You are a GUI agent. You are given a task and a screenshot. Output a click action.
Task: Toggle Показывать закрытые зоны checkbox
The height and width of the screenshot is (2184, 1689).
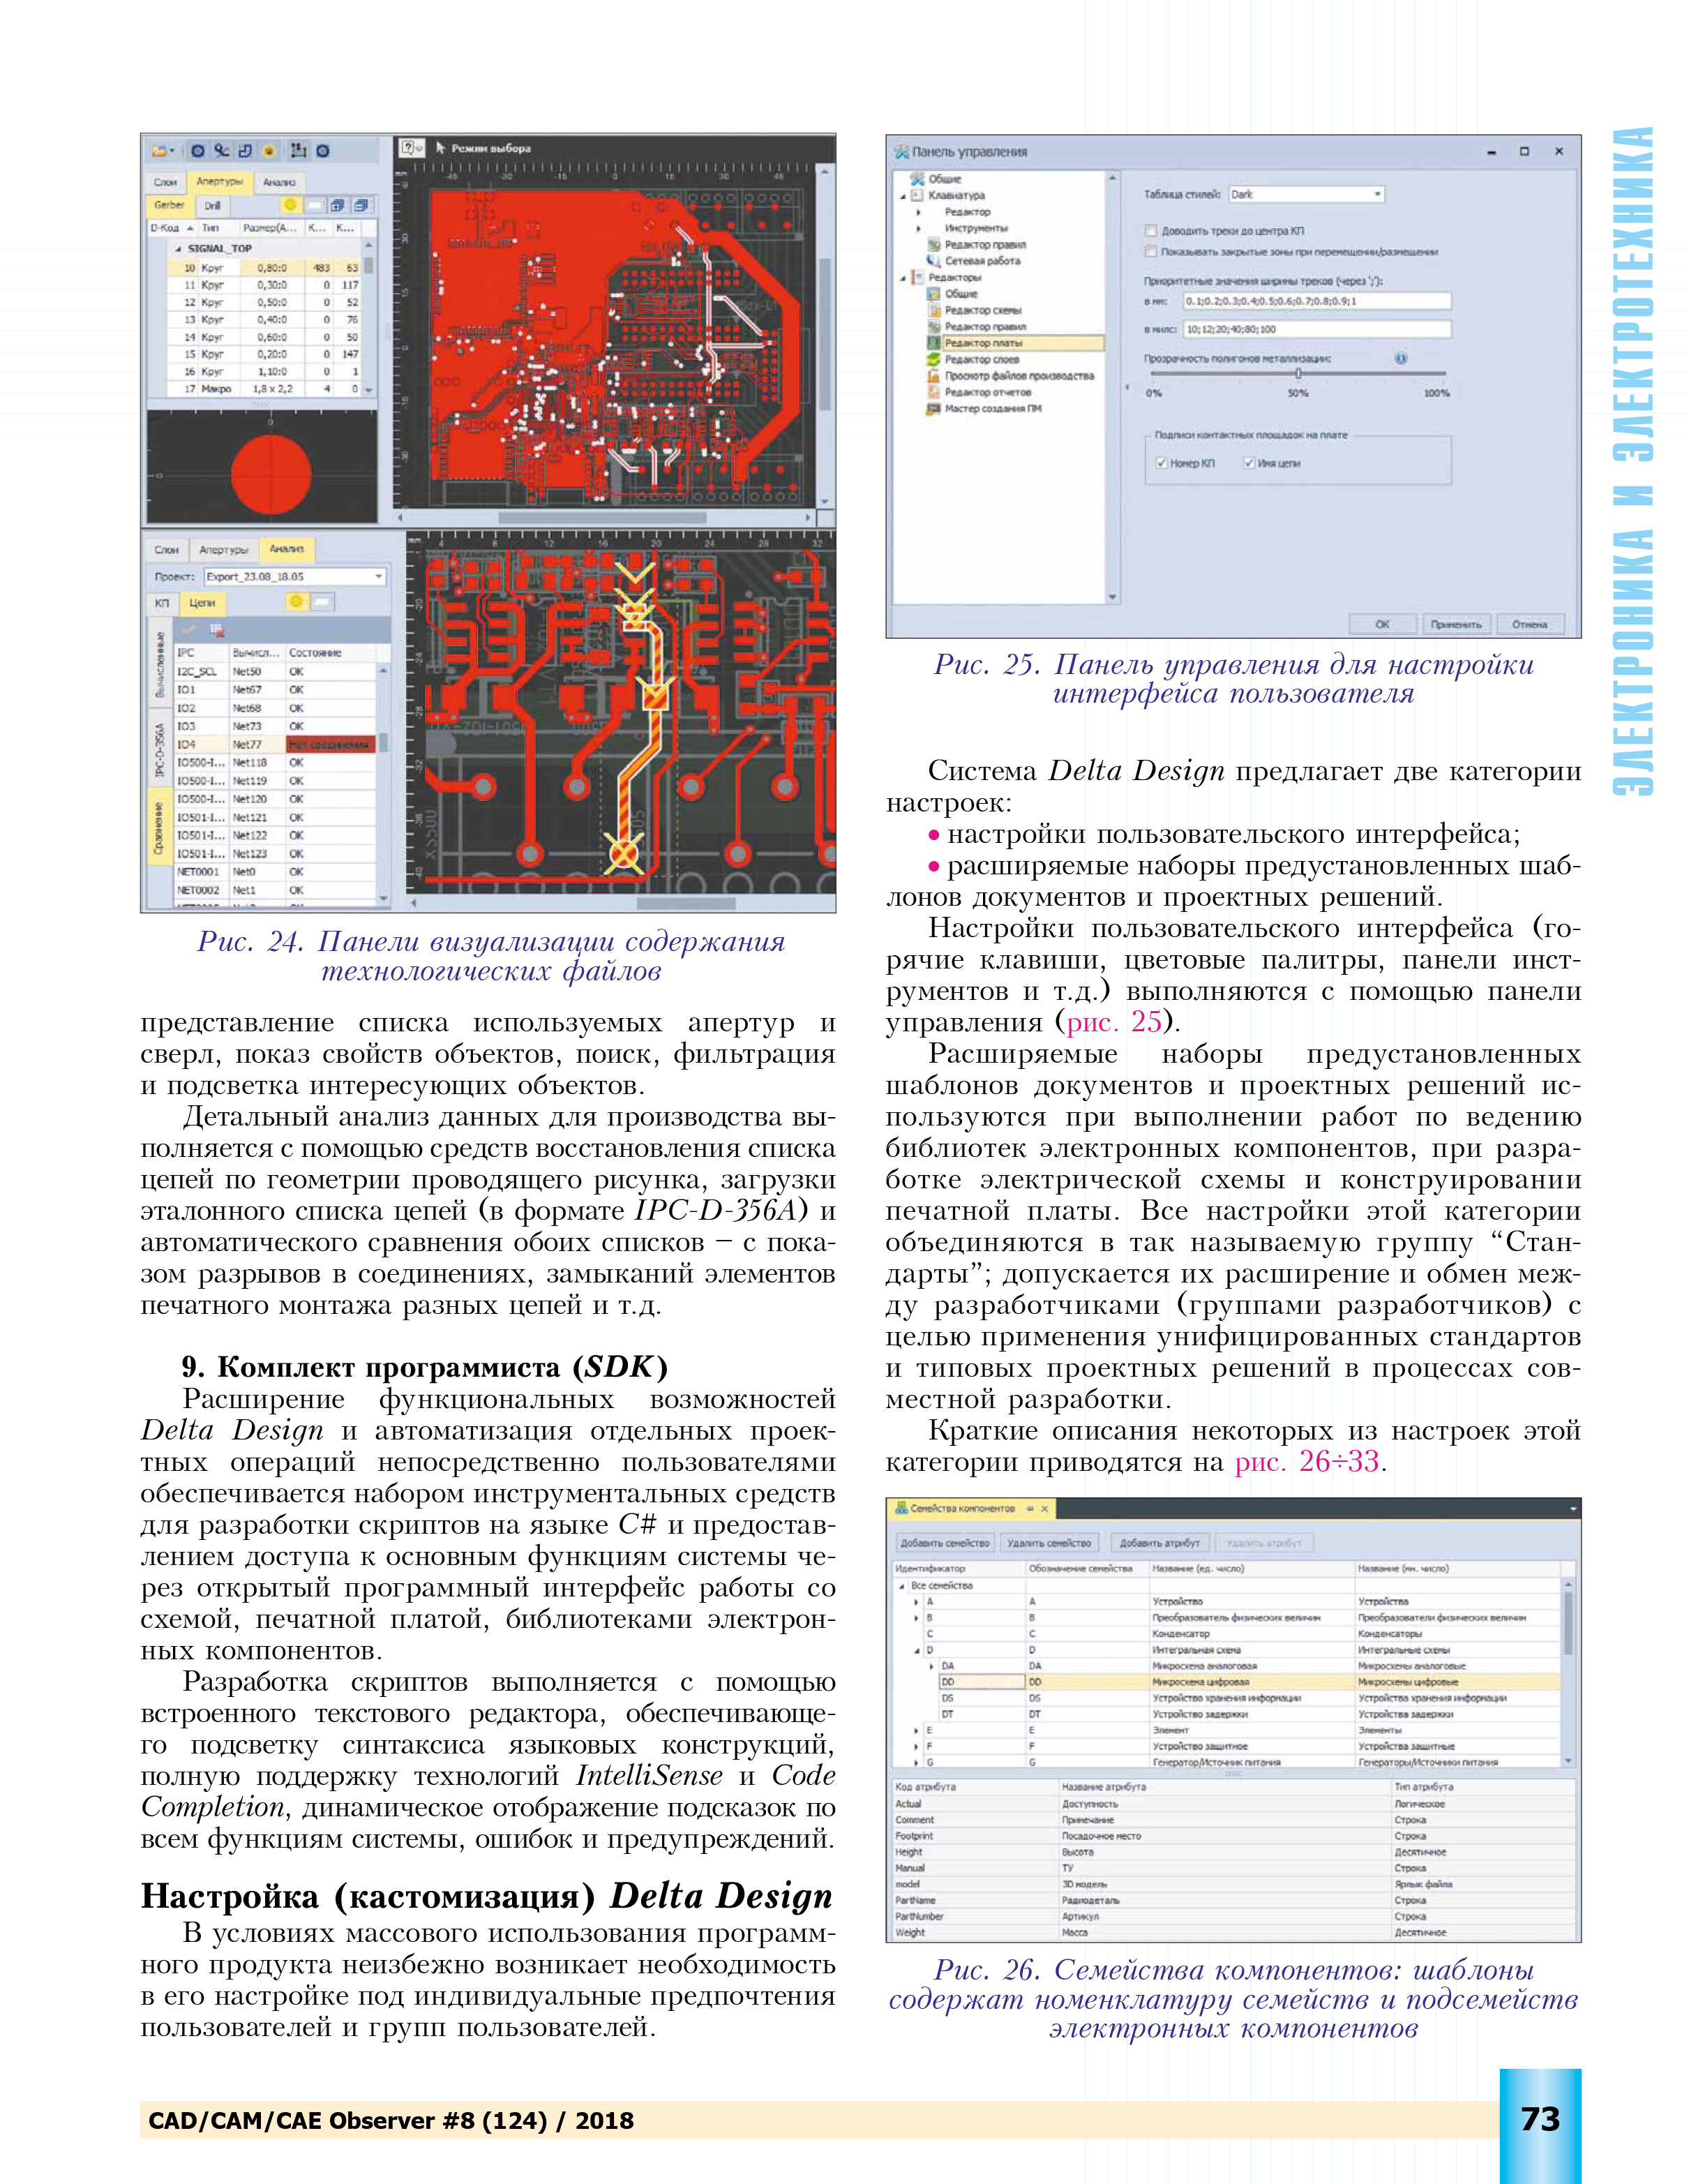coord(1151,252)
